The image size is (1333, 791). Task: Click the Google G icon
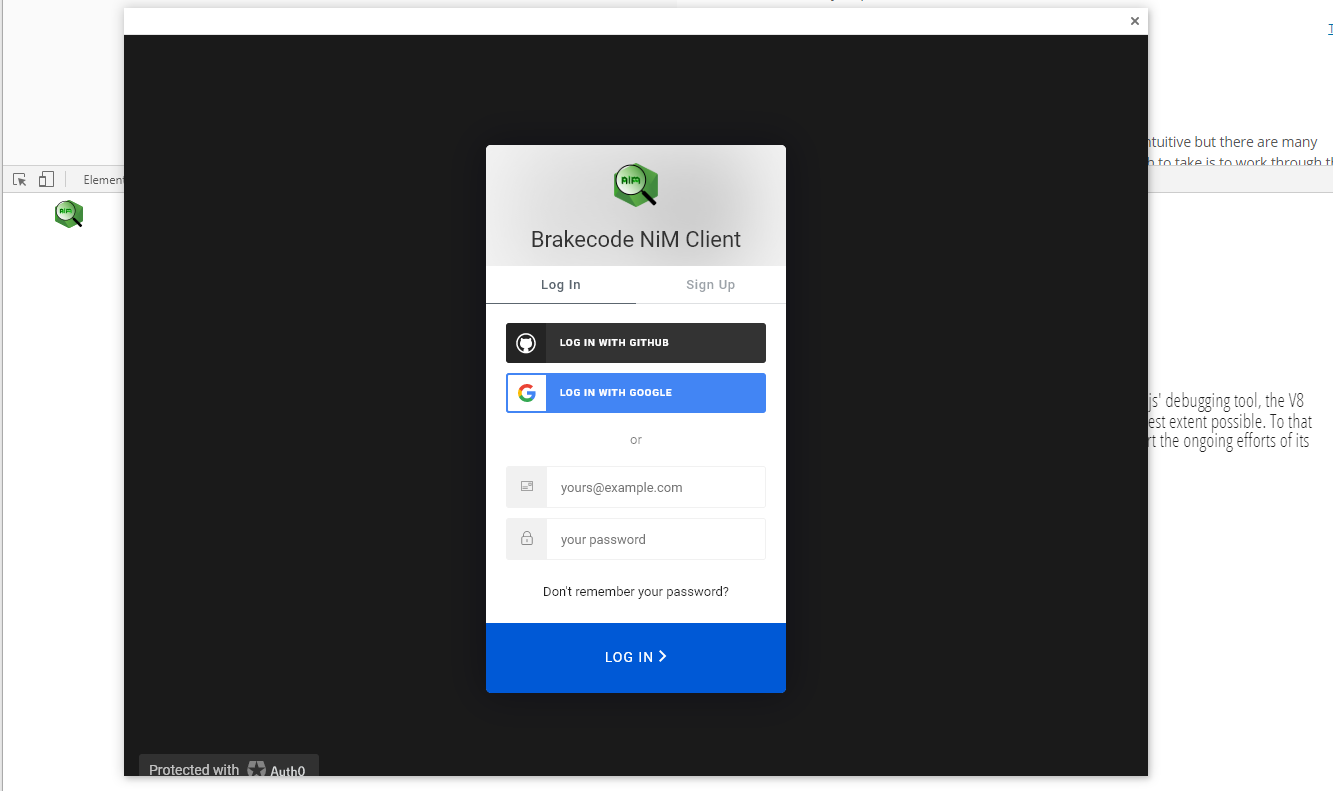pos(527,393)
